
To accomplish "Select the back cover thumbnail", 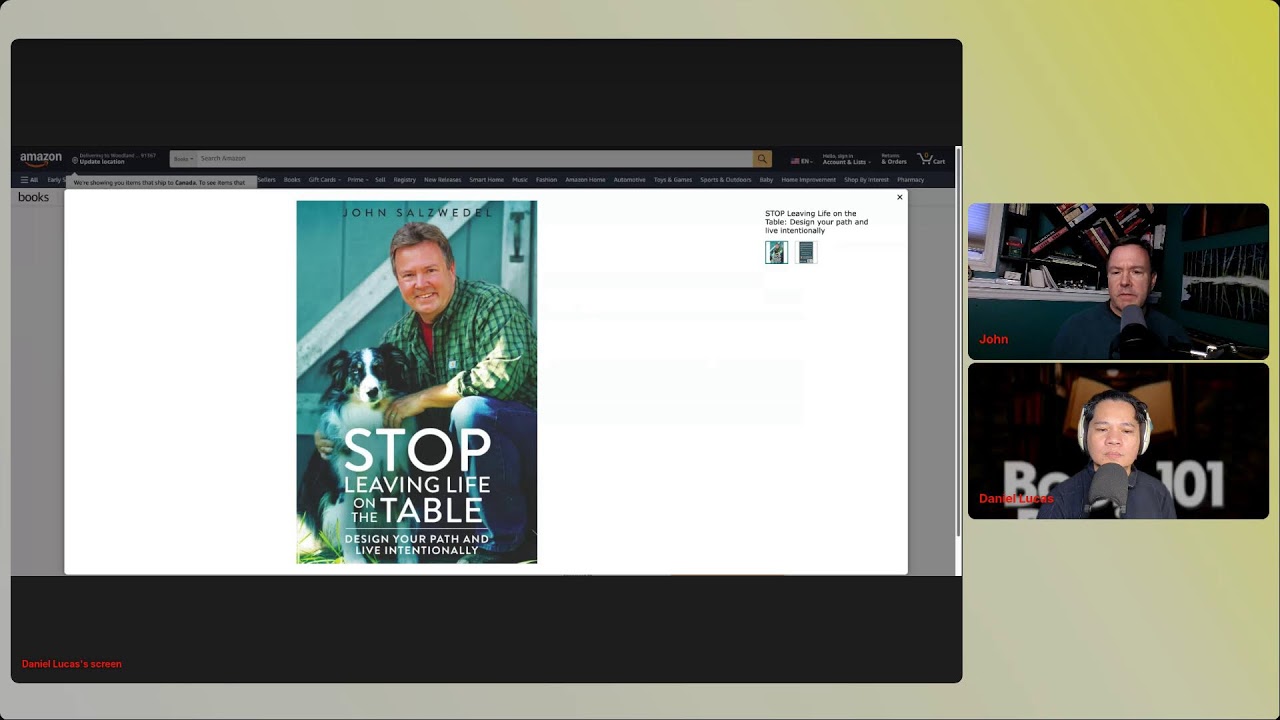I will pyautogui.click(x=806, y=252).
